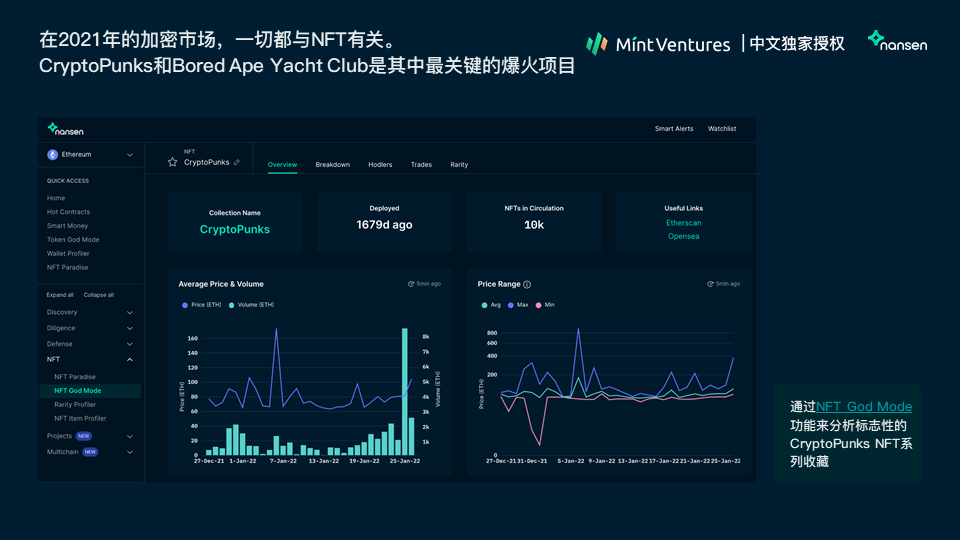
Task: Open the Etherscan link
Action: click(684, 223)
